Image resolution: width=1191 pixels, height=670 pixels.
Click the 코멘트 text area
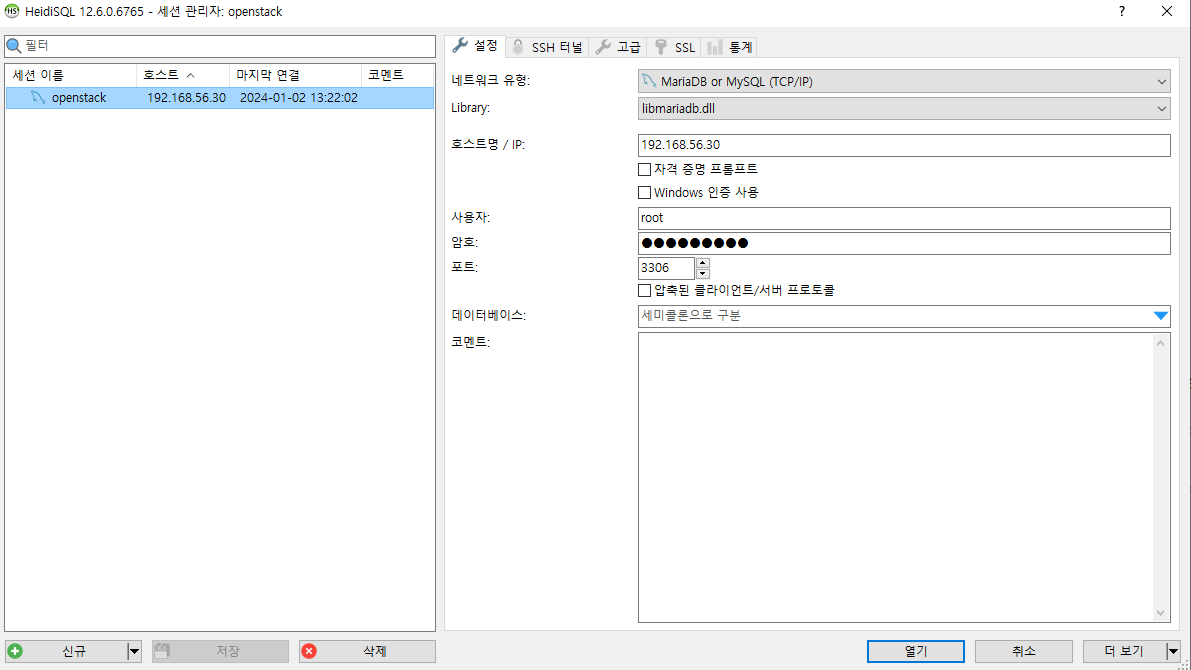[x=897, y=478]
